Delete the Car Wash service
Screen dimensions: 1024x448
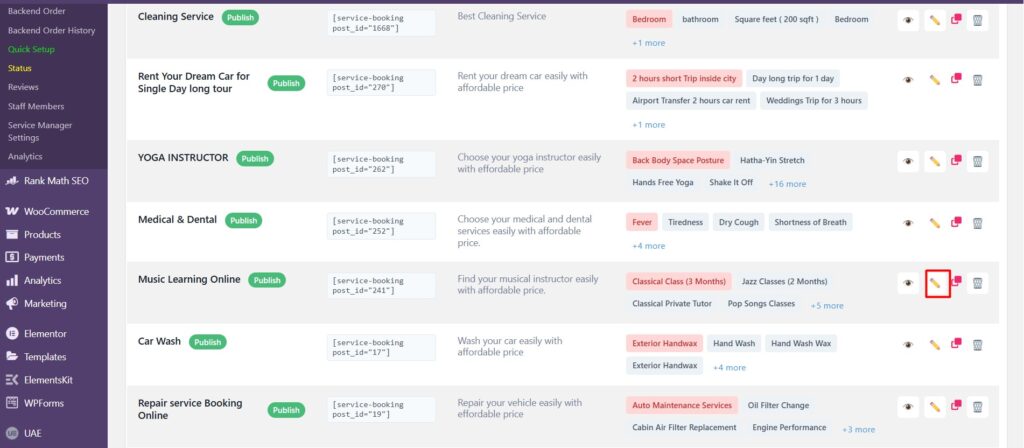tap(978, 344)
